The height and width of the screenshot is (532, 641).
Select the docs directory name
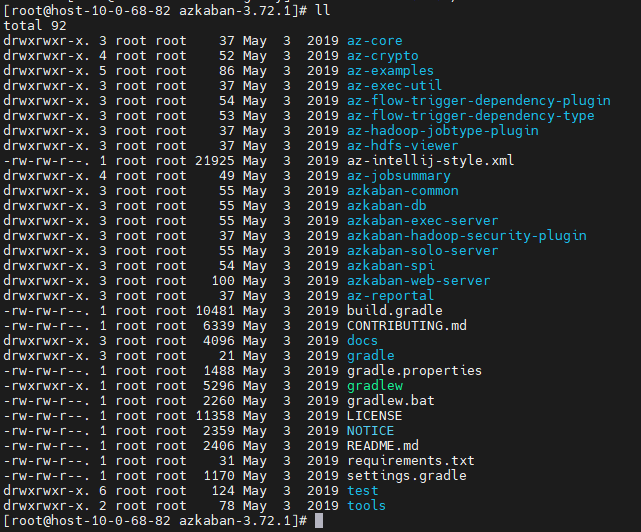pos(362,341)
